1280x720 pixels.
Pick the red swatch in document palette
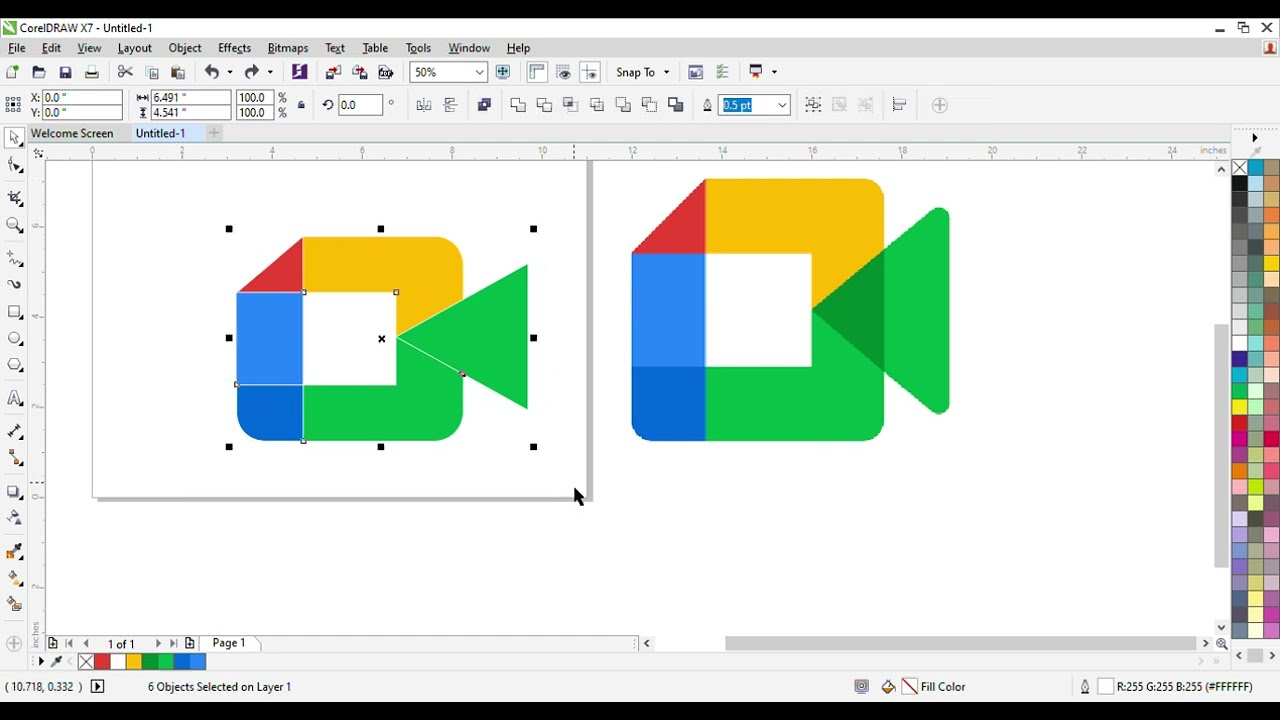click(102, 661)
